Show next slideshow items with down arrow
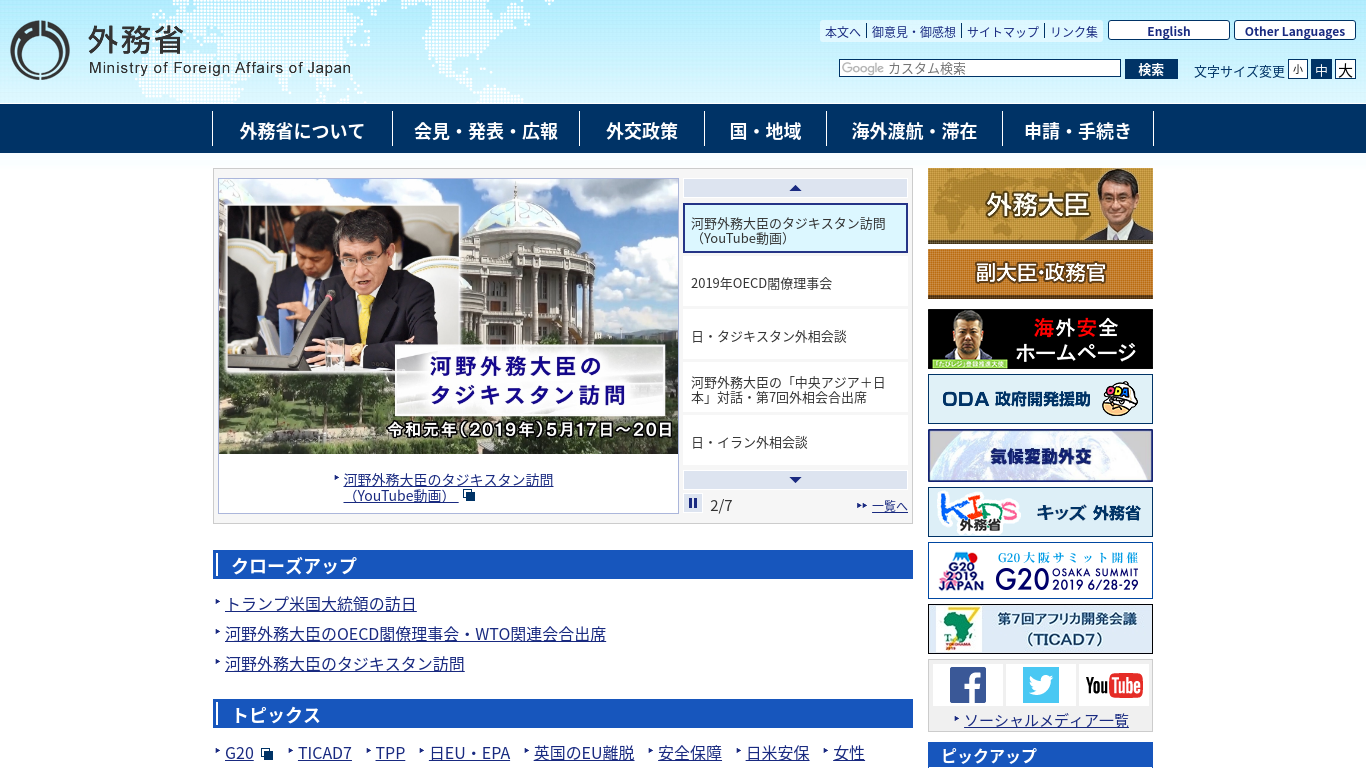 pyautogui.click(x=795, y=480)
